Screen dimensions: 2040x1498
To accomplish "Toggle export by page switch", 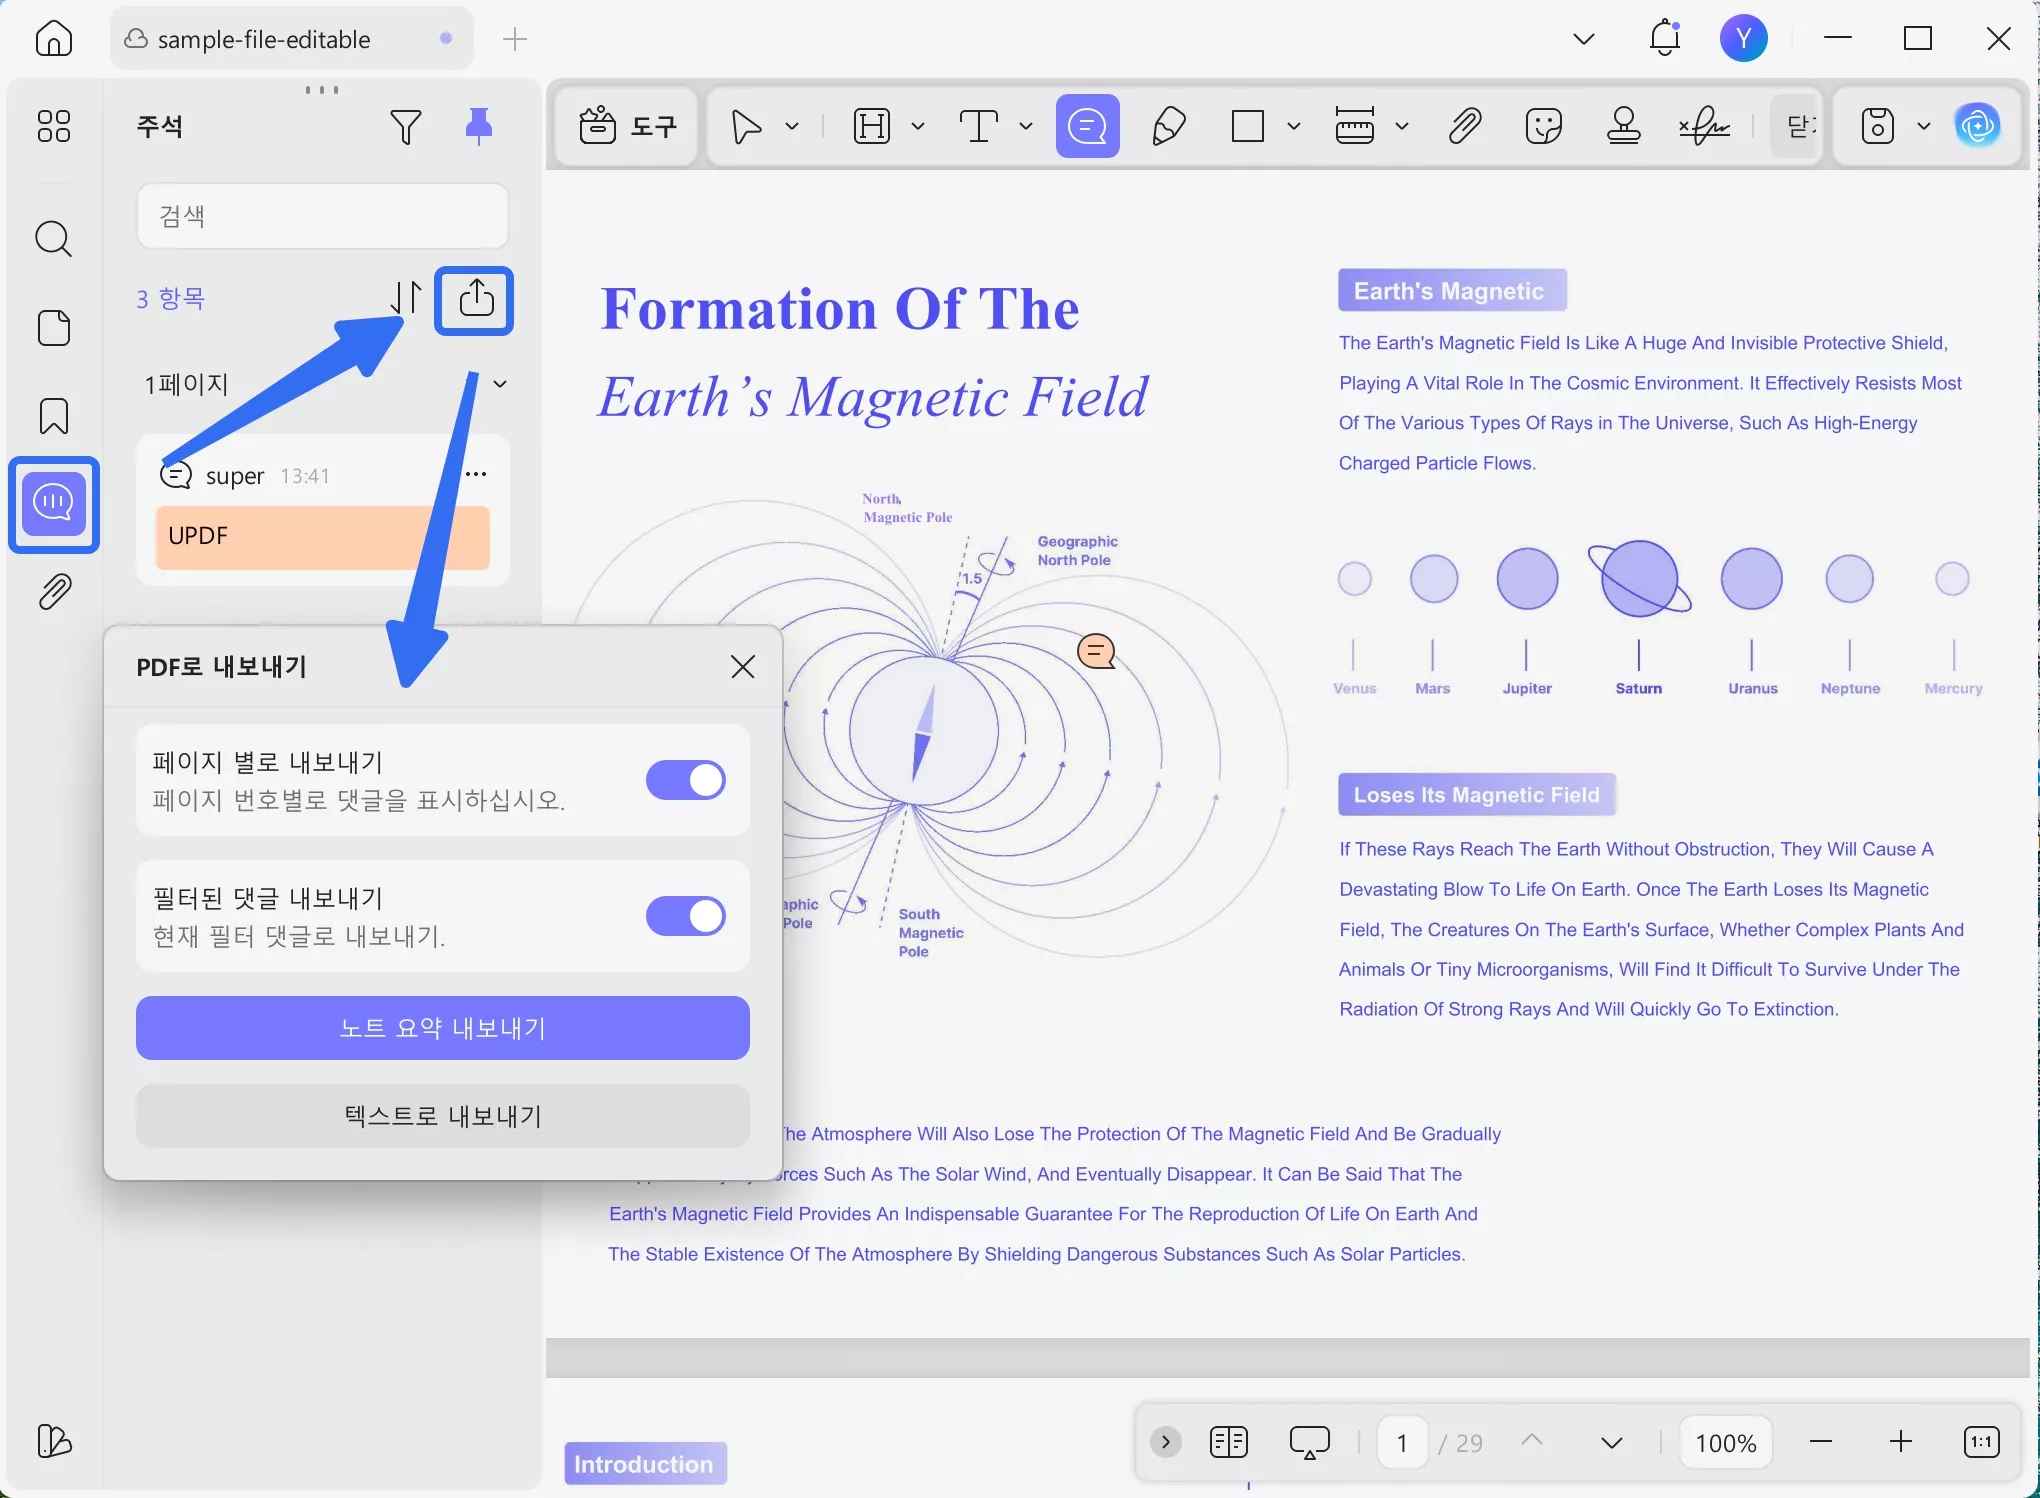I will 686,780.
